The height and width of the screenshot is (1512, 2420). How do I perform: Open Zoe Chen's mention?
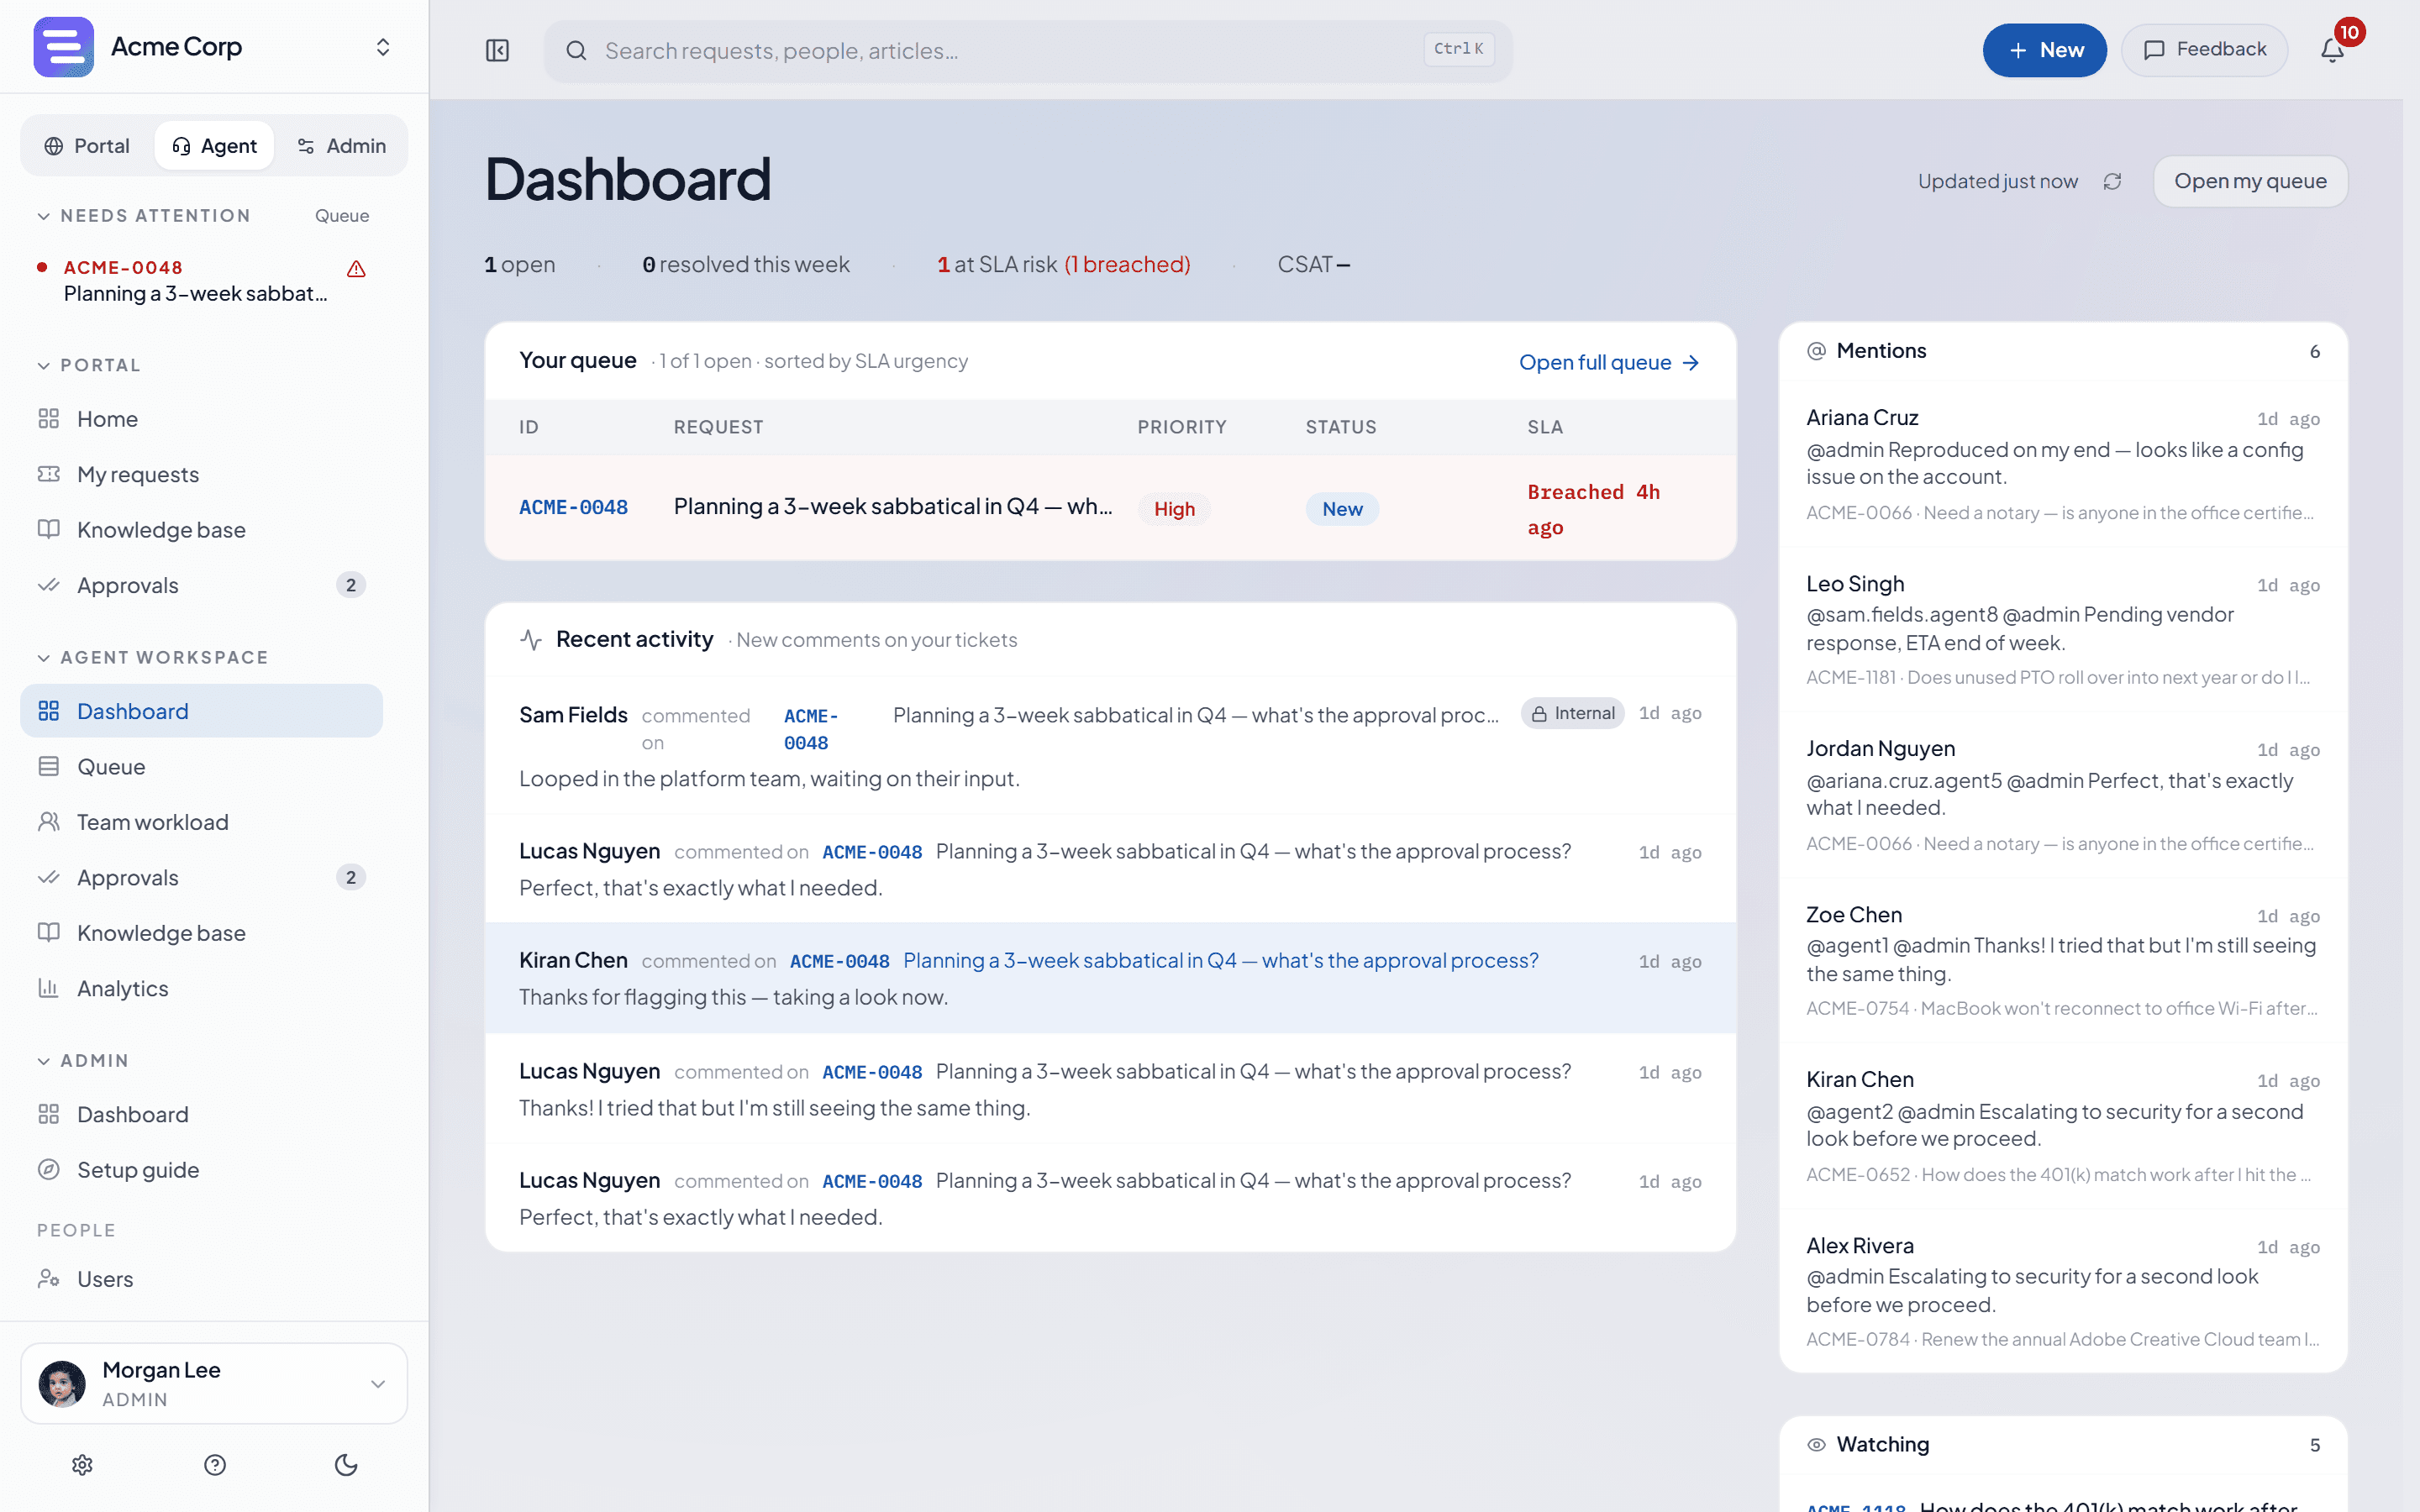[x=2062, y=961]
